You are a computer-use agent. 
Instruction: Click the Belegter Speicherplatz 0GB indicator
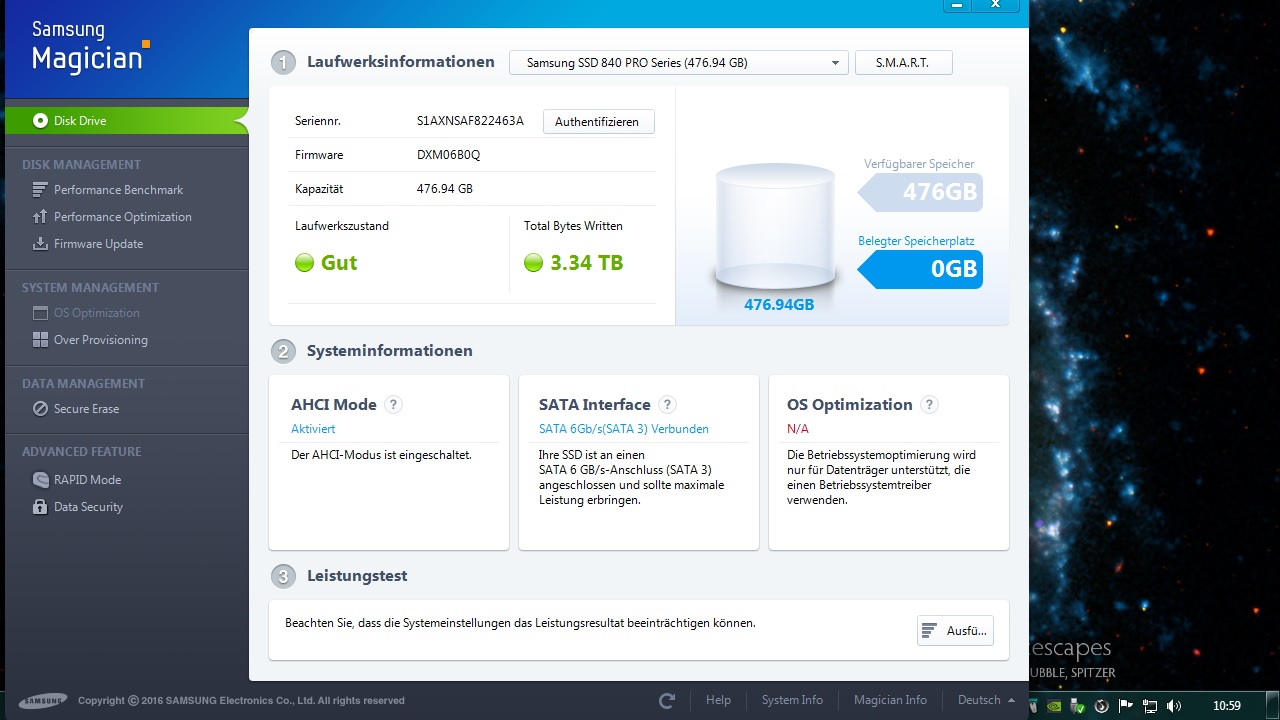point(920,269)
